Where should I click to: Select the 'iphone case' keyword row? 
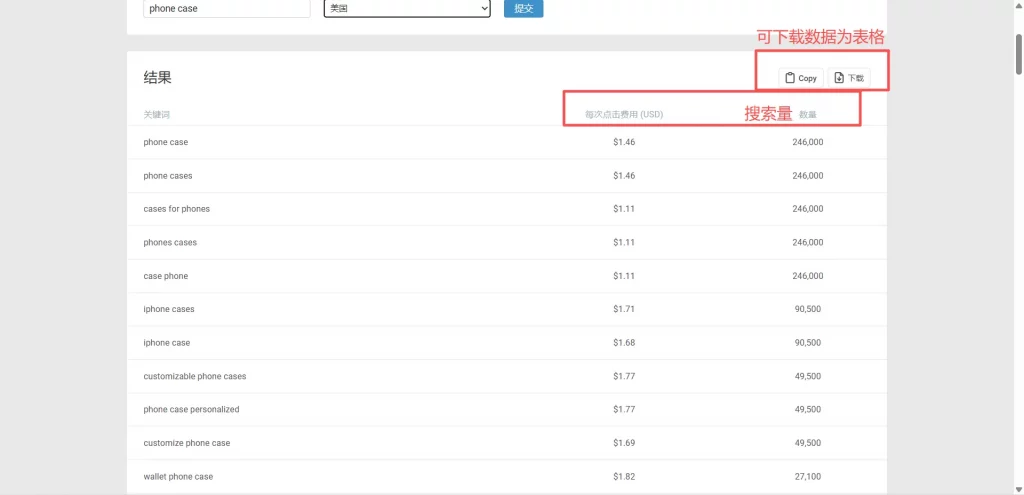click(167, 343)
